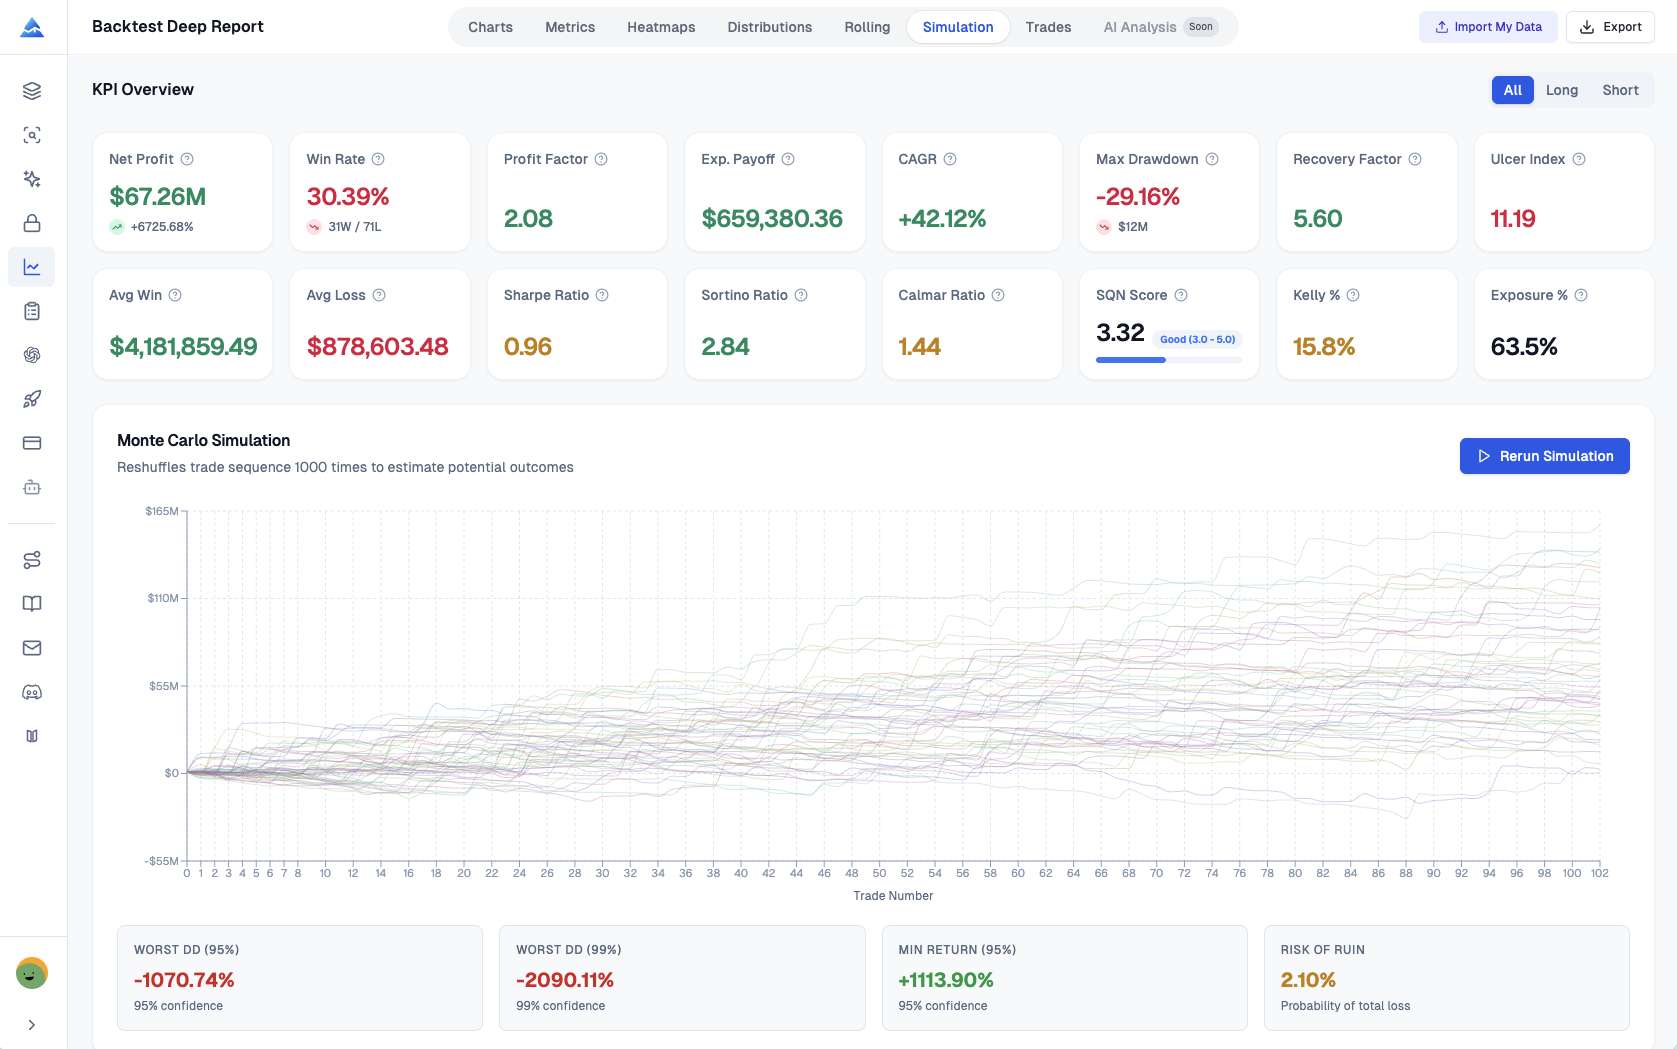This screenshot has height=1049, width=1677.
Task: Expand the sidebar with the chevron arrow
Action: [x=31, y=1024]
